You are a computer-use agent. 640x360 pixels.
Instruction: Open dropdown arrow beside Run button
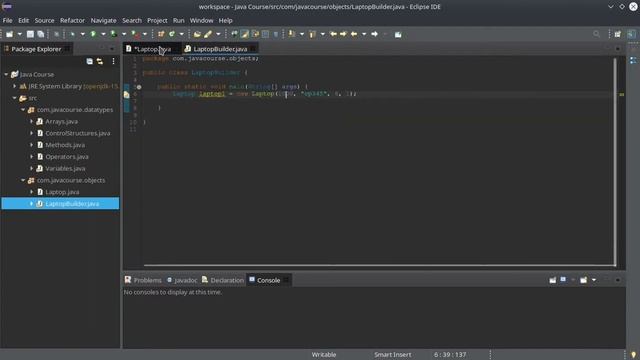click(103, 34)
